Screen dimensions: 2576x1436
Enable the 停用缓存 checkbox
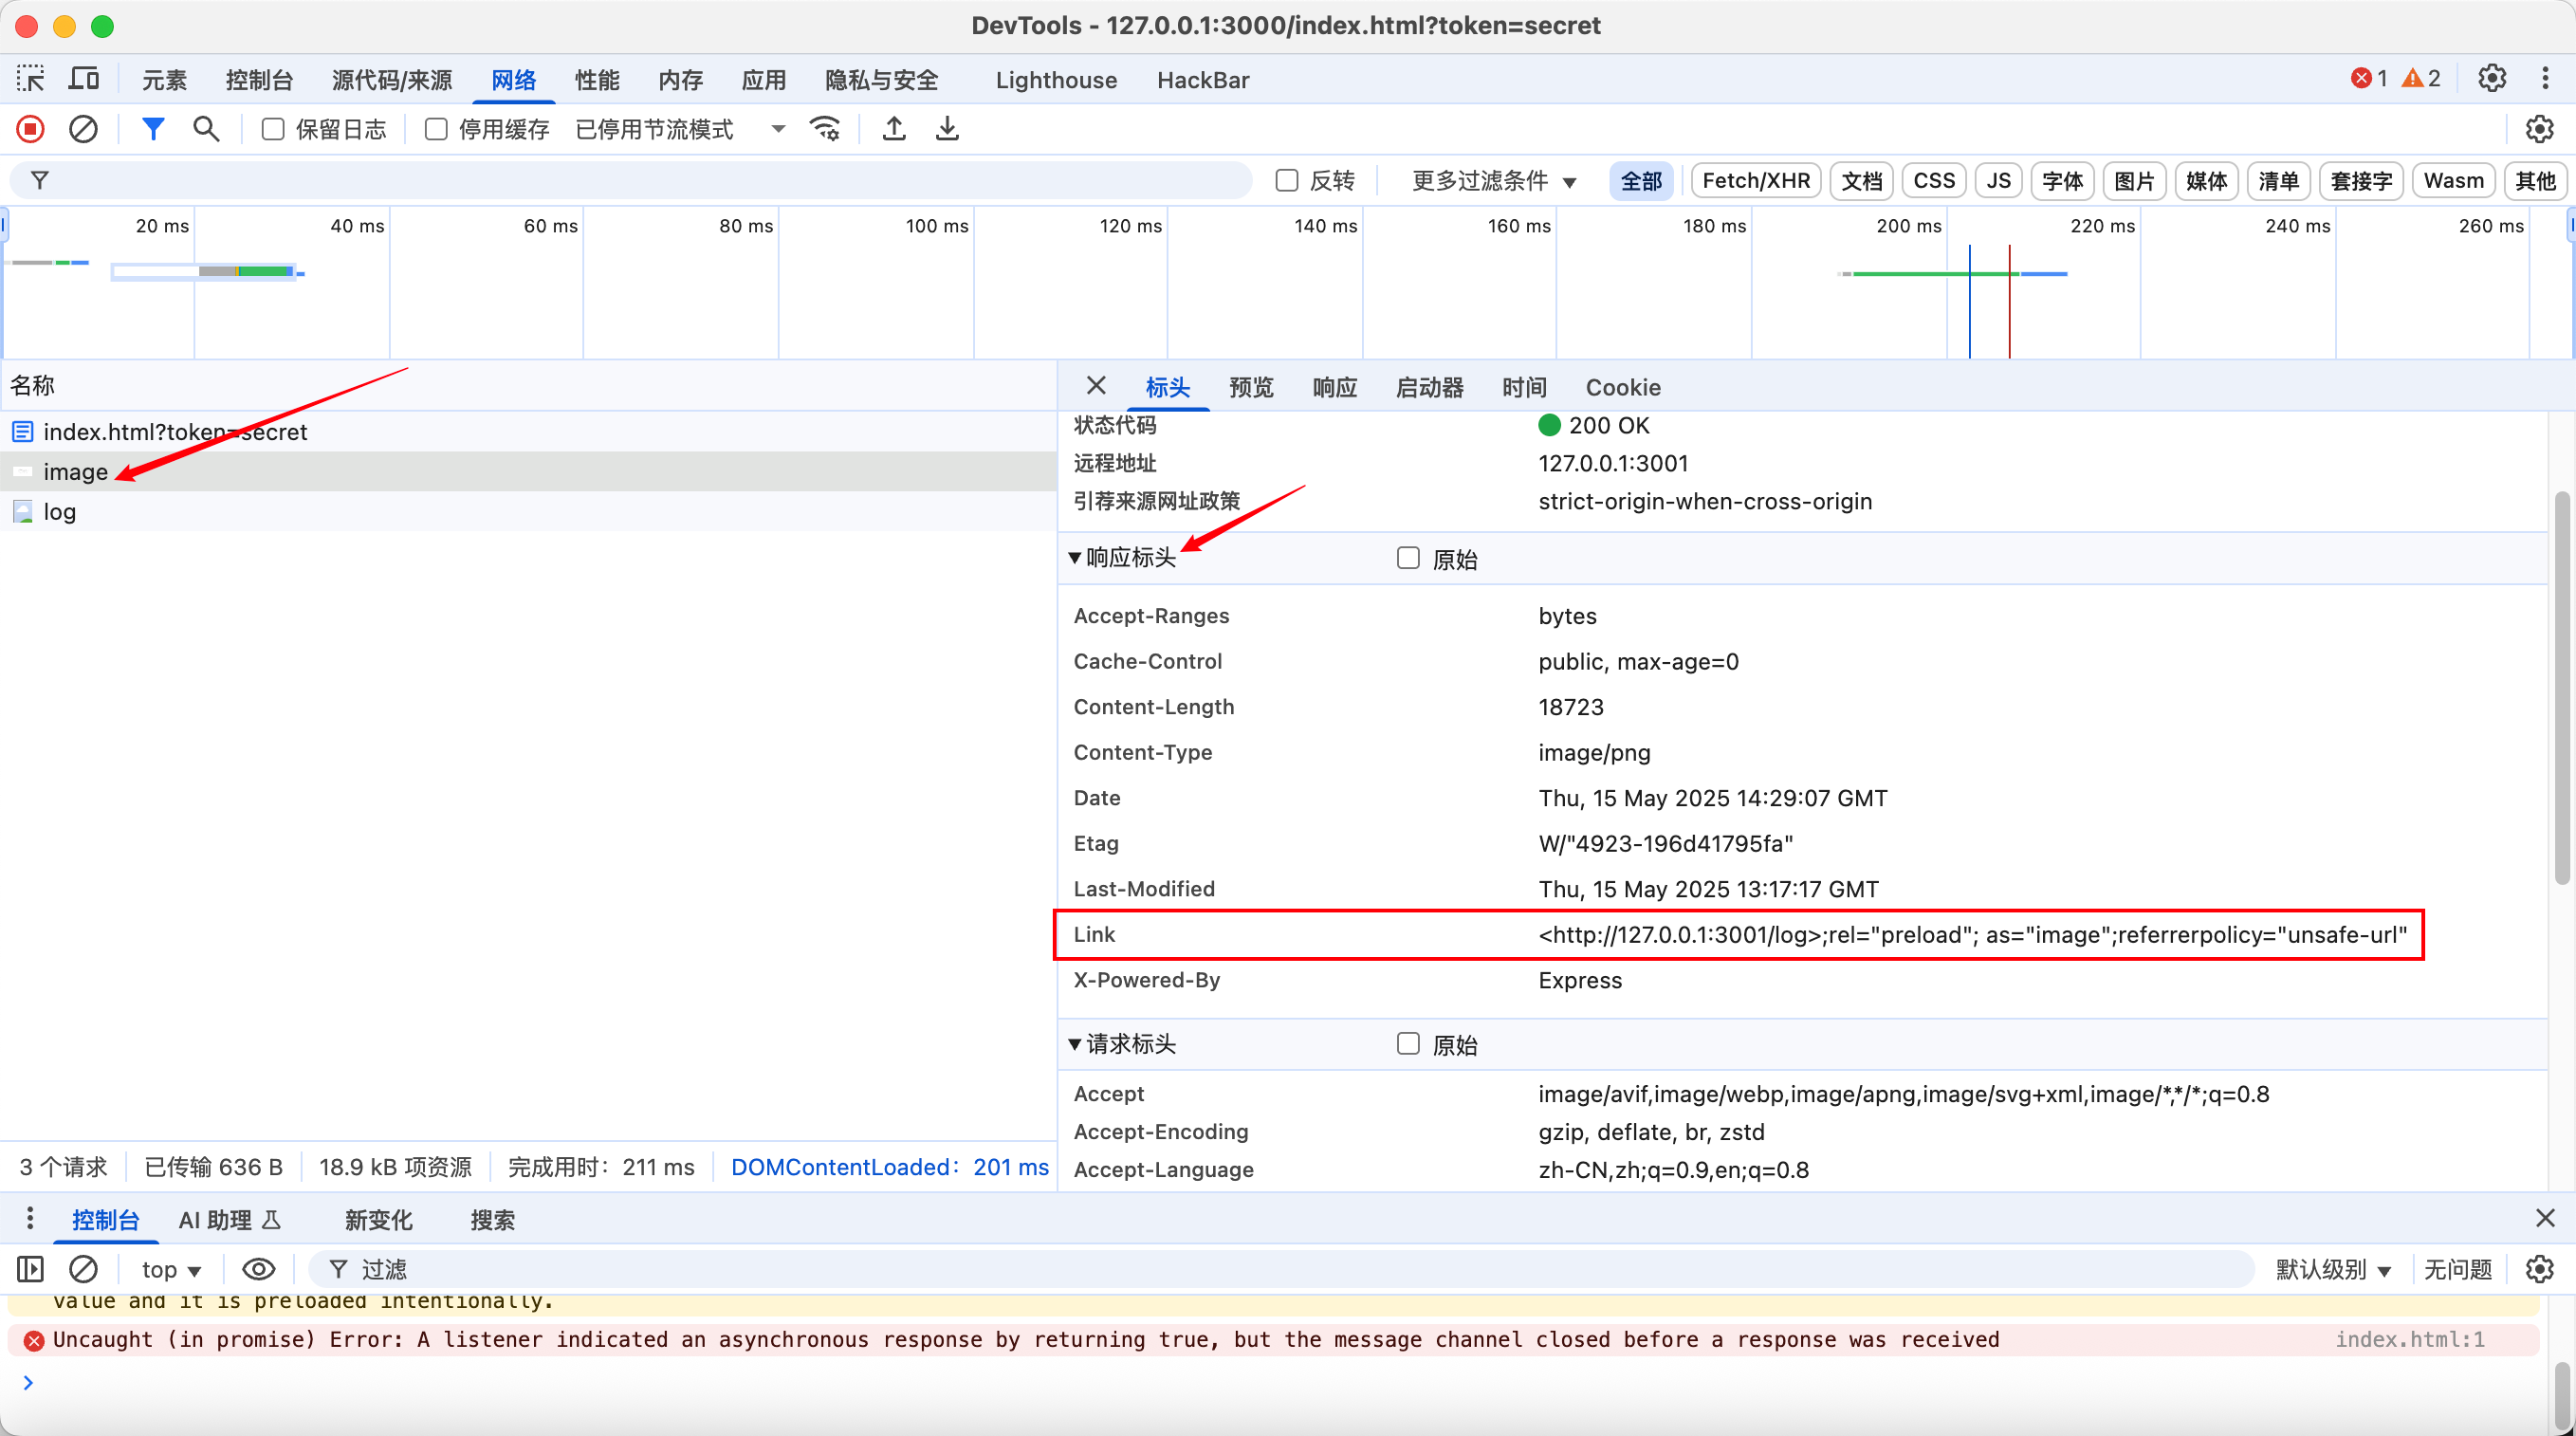[x=436, y=129]
